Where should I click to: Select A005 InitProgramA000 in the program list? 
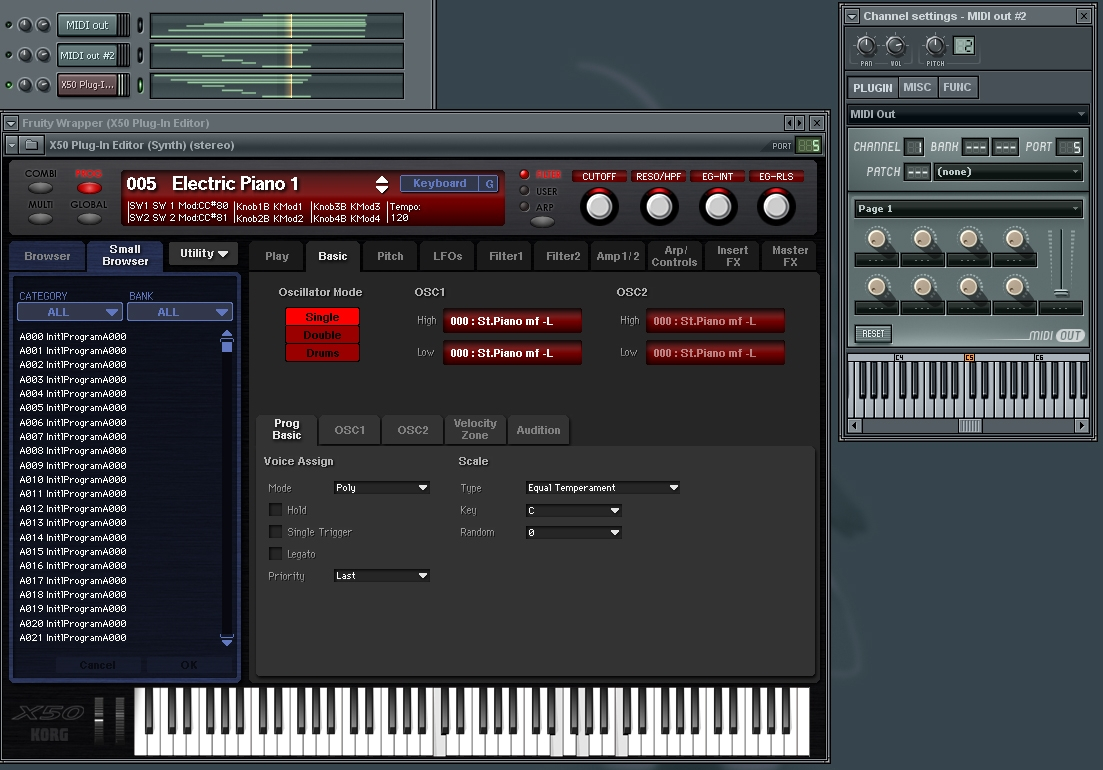[x=73, y=408]
